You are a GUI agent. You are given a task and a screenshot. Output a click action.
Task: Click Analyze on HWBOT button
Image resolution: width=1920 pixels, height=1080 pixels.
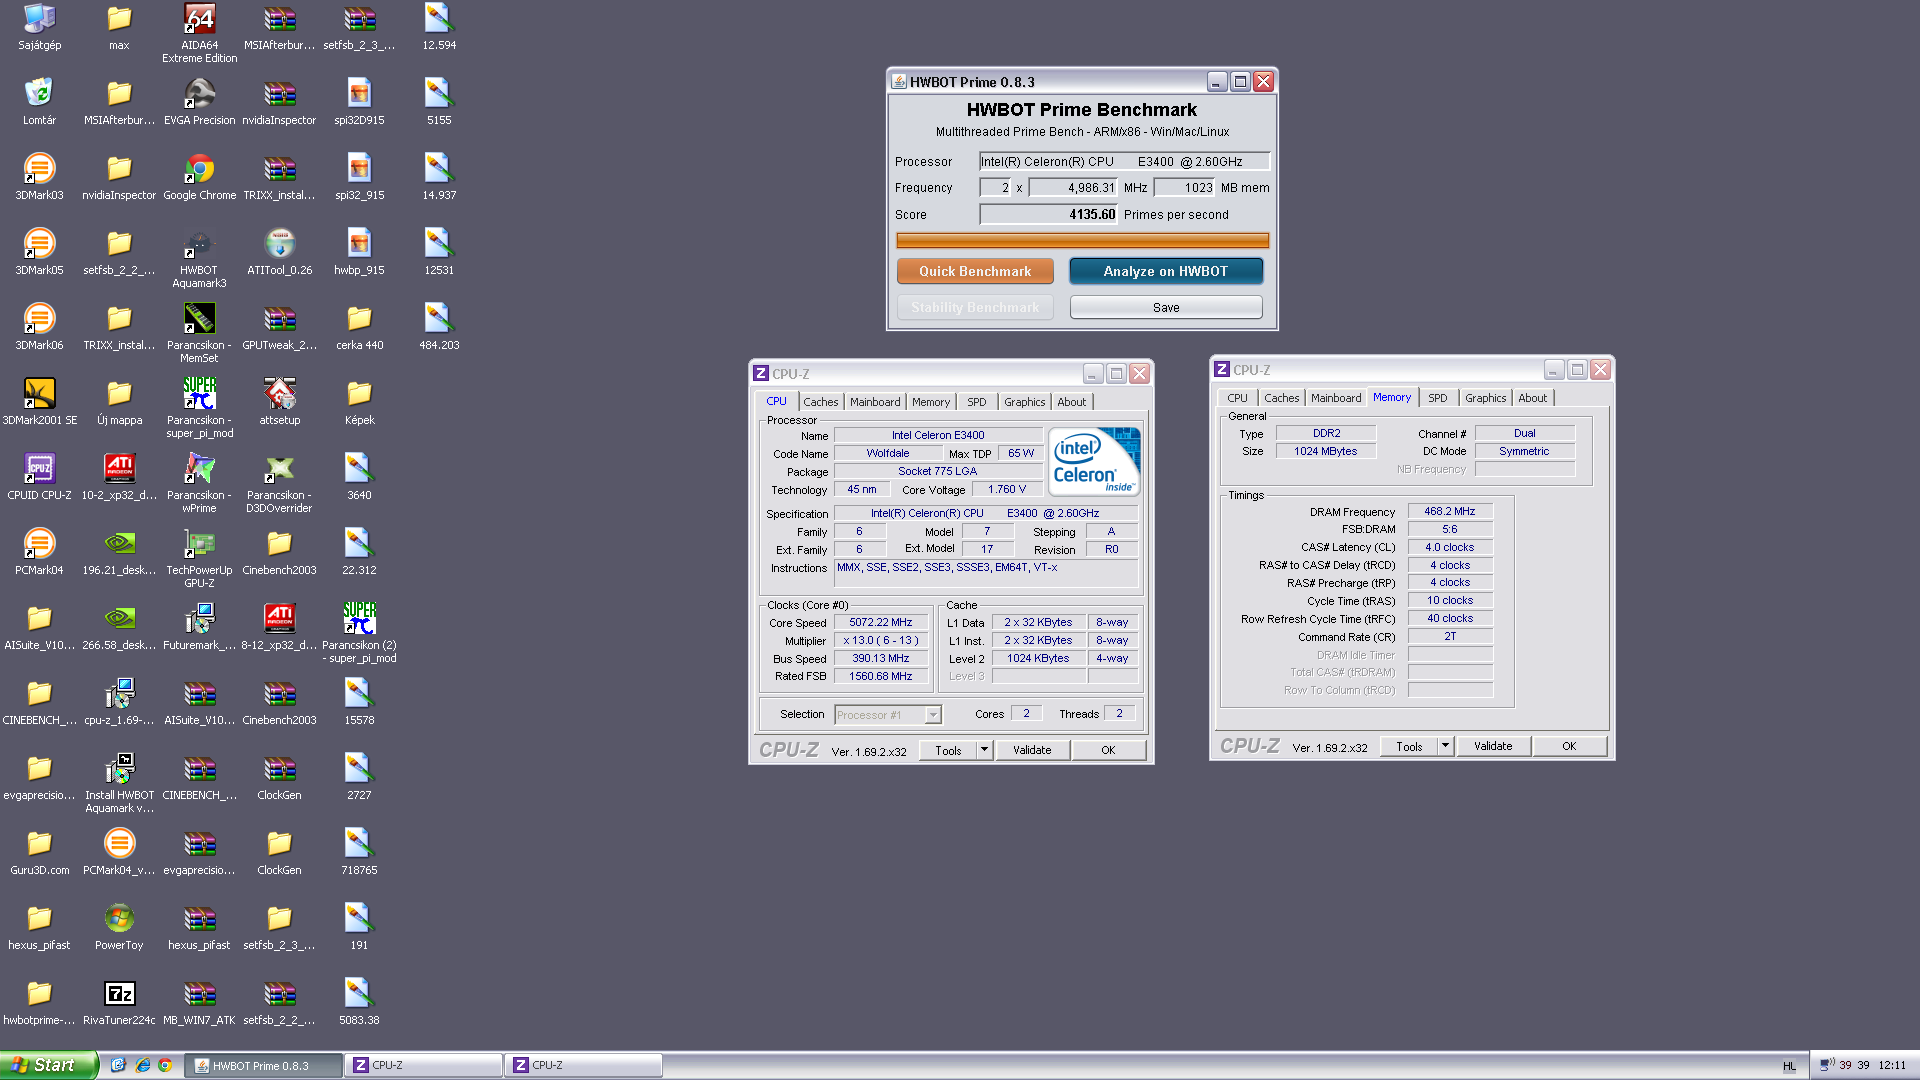(x=1165, y=271)
